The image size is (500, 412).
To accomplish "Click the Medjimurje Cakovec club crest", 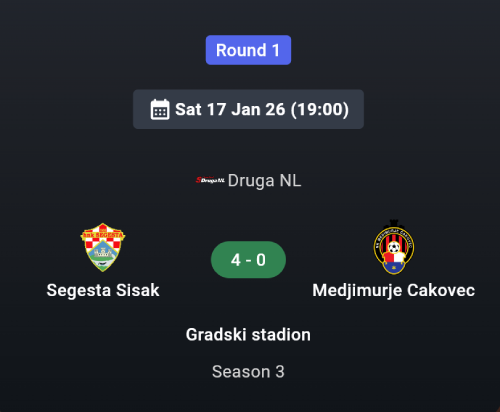I will (x=394, y=247).
